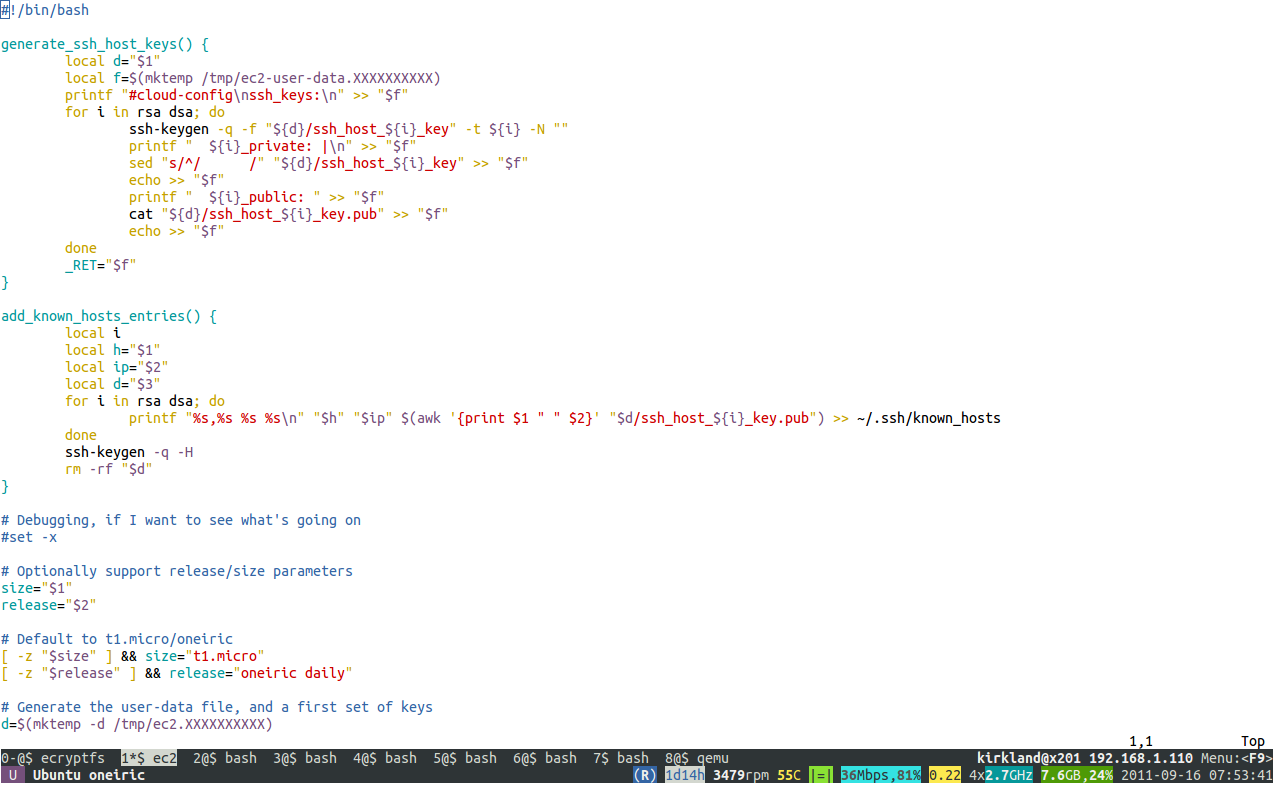
Task: Click the '# Default to t1.micro/oneiric' comment
Action: (117, 639)
